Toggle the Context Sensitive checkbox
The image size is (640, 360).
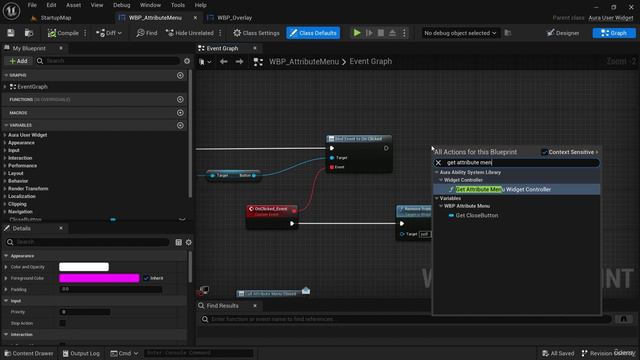[x=544, y=152]
